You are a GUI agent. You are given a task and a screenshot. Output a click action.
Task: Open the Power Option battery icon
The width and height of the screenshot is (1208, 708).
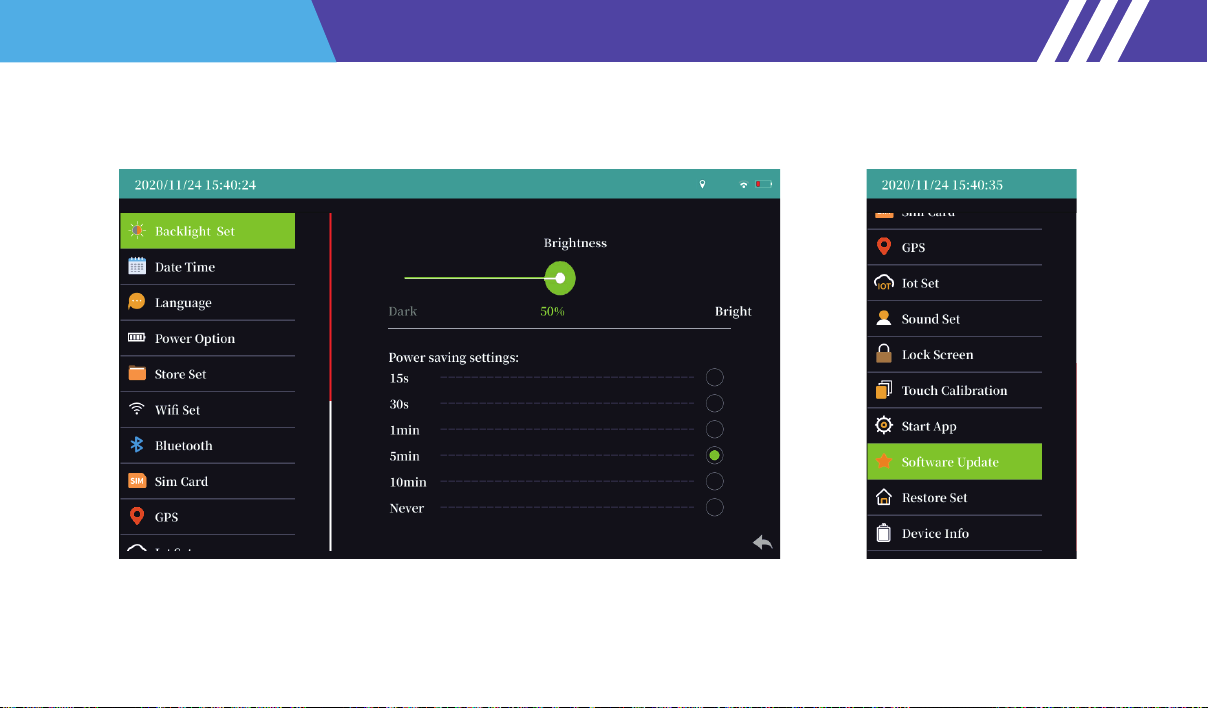(x=137, y=338)
